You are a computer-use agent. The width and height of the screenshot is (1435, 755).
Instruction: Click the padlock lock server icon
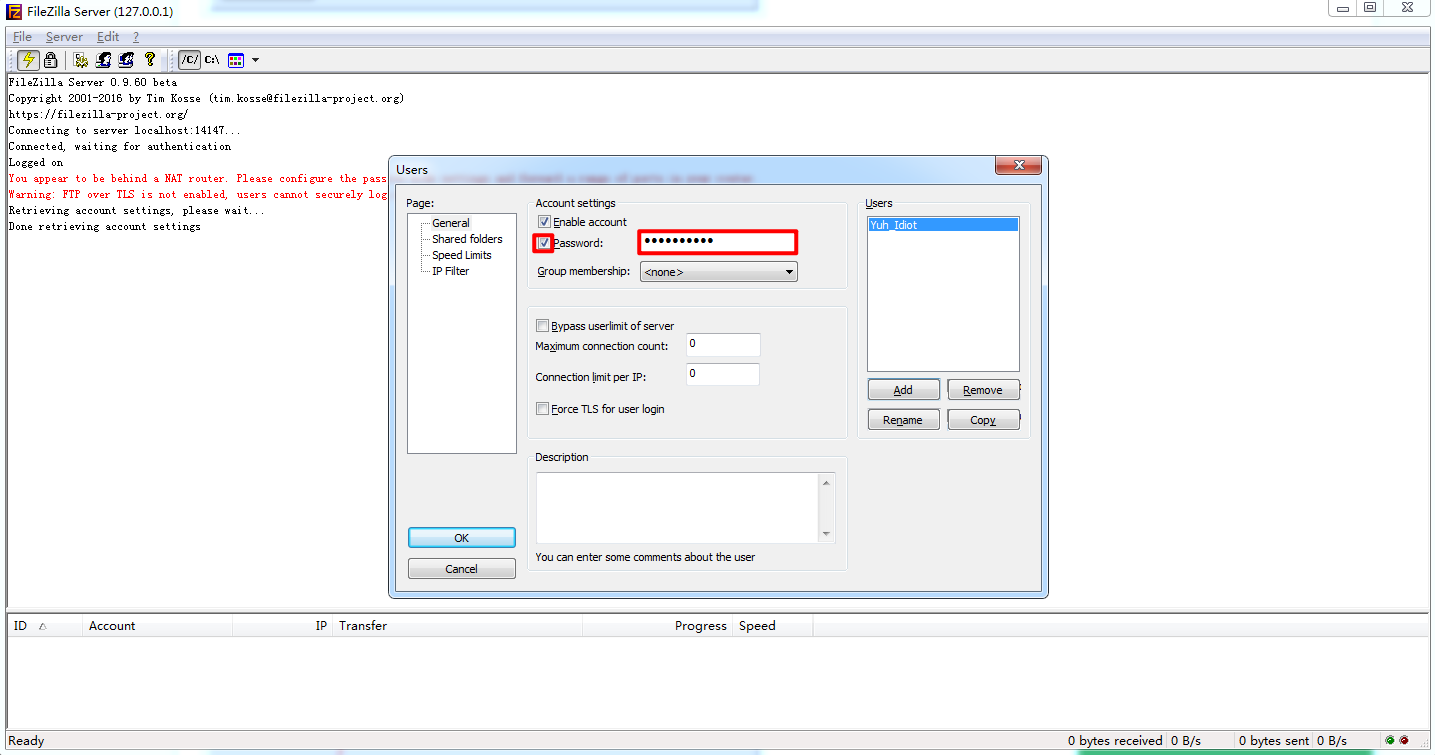pyautogui.click(x=51, y=60)
